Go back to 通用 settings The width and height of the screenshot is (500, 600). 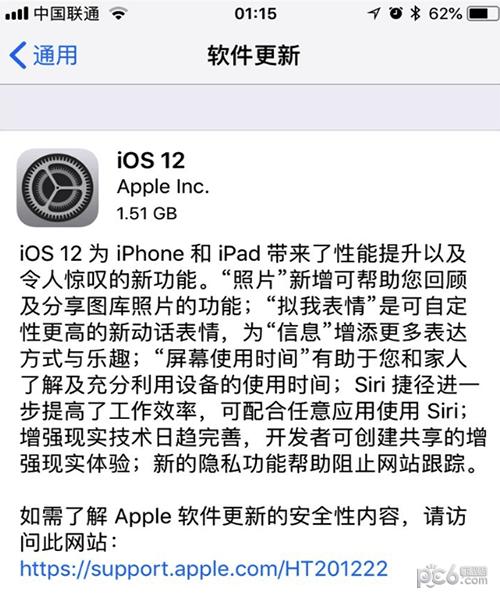tap(43, 55)
